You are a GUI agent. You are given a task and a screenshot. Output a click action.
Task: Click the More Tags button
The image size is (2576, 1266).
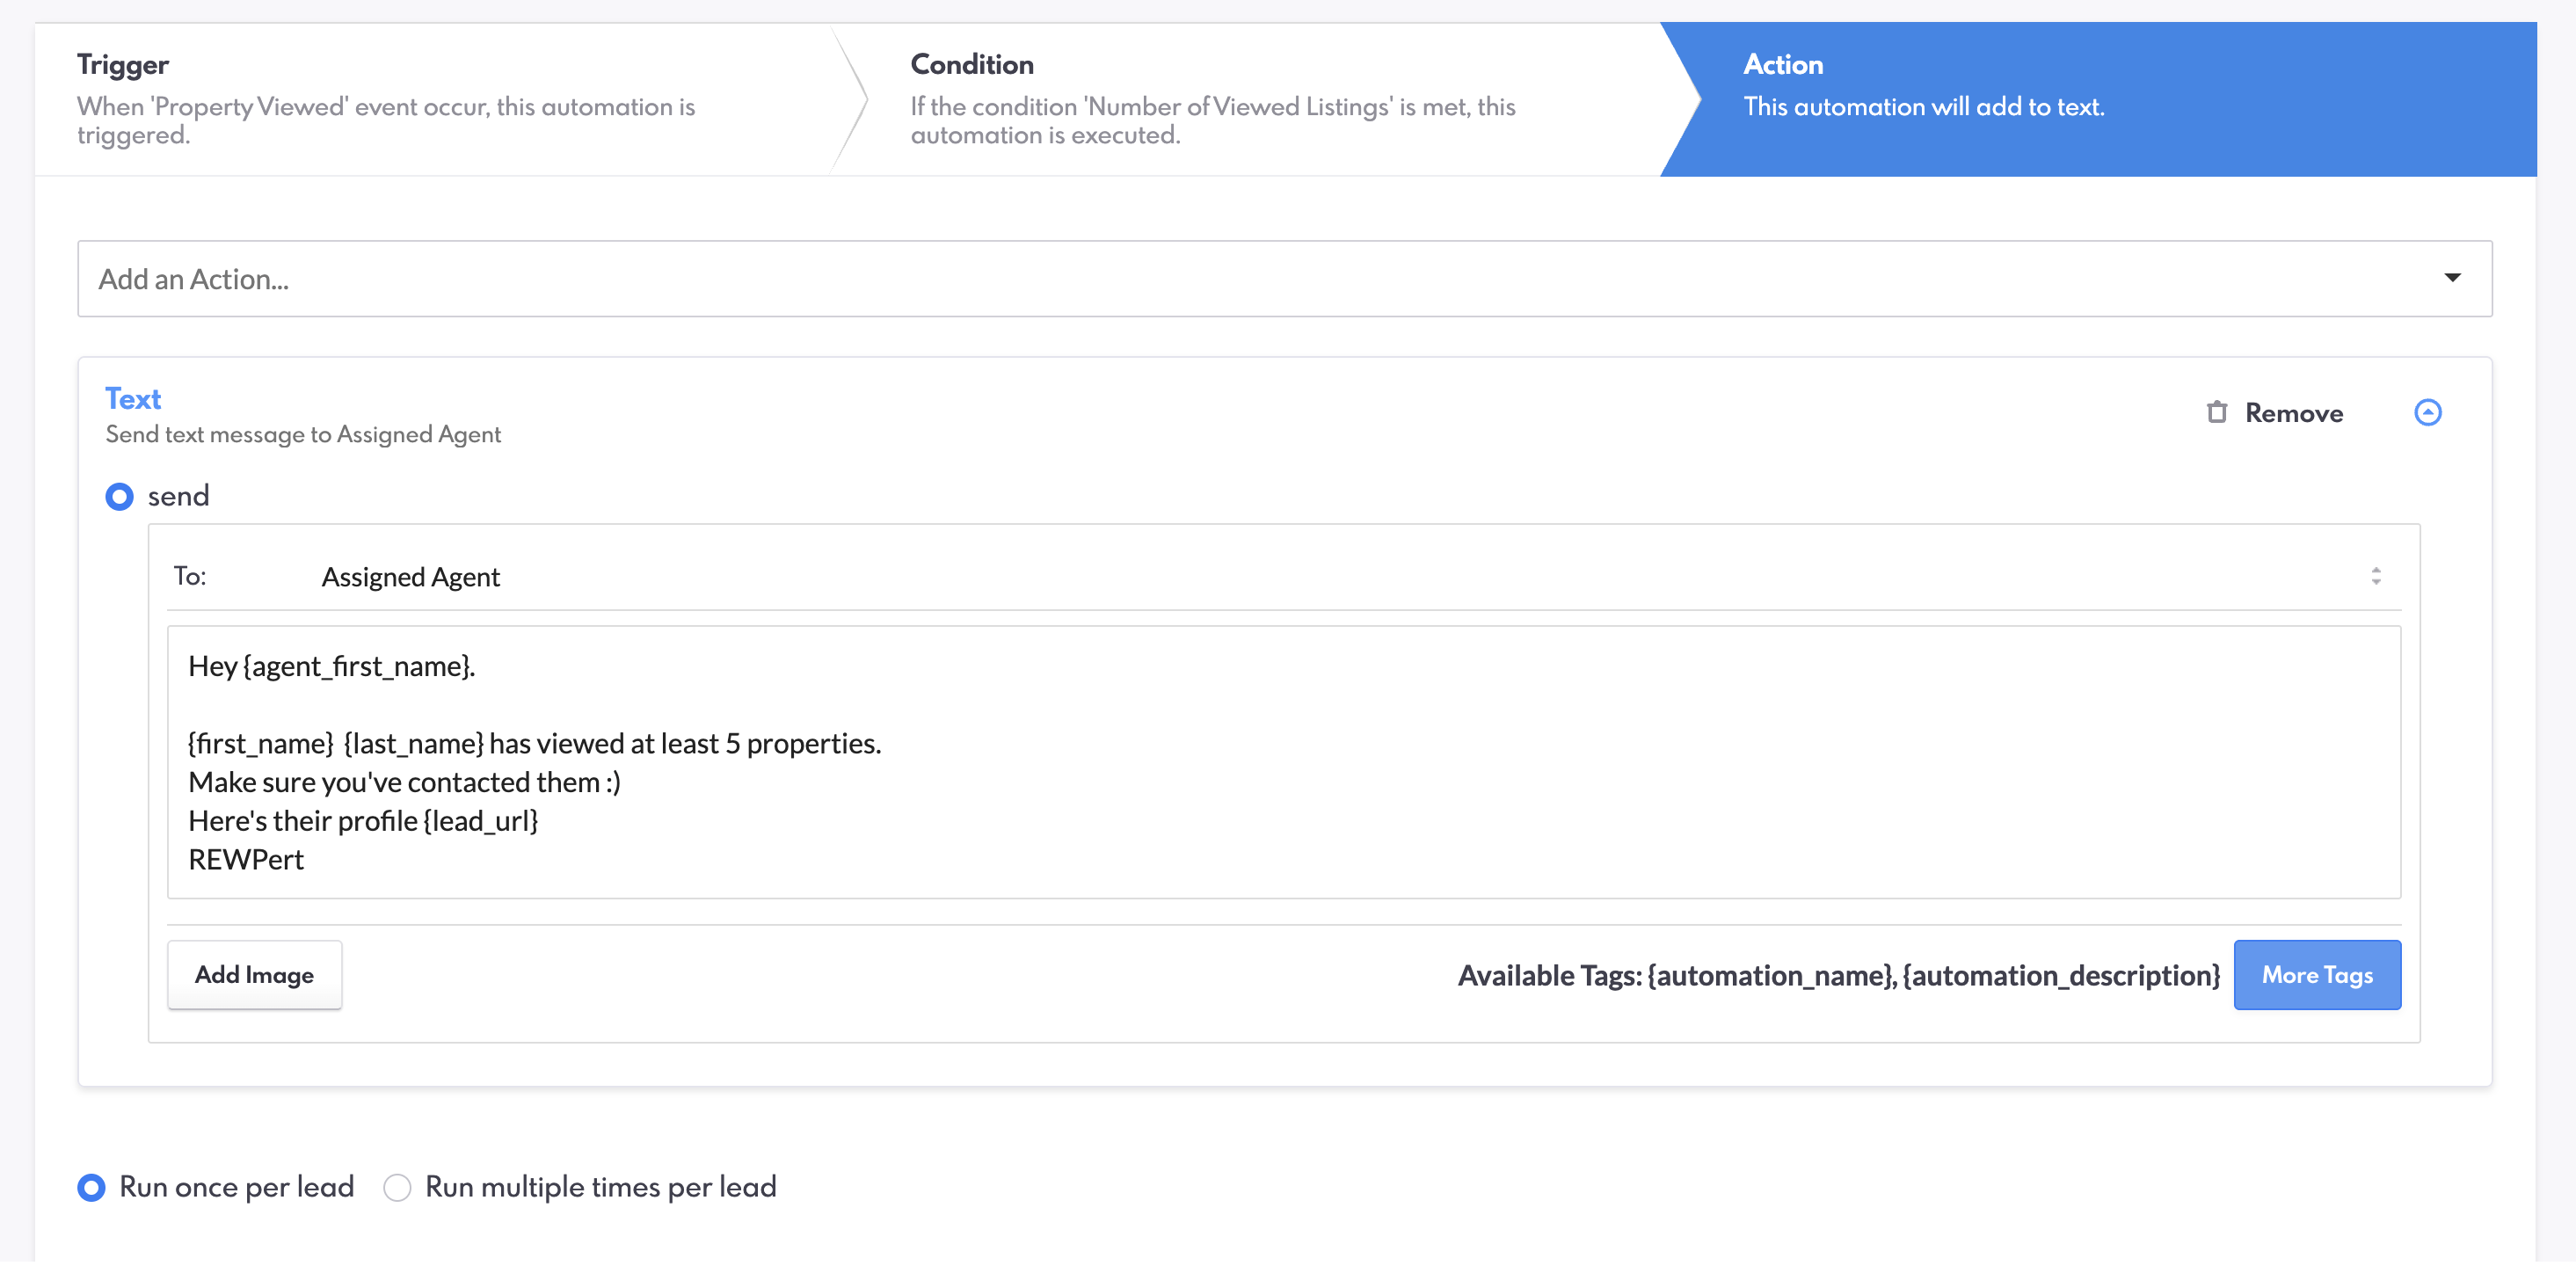(x=2316, y=975)
